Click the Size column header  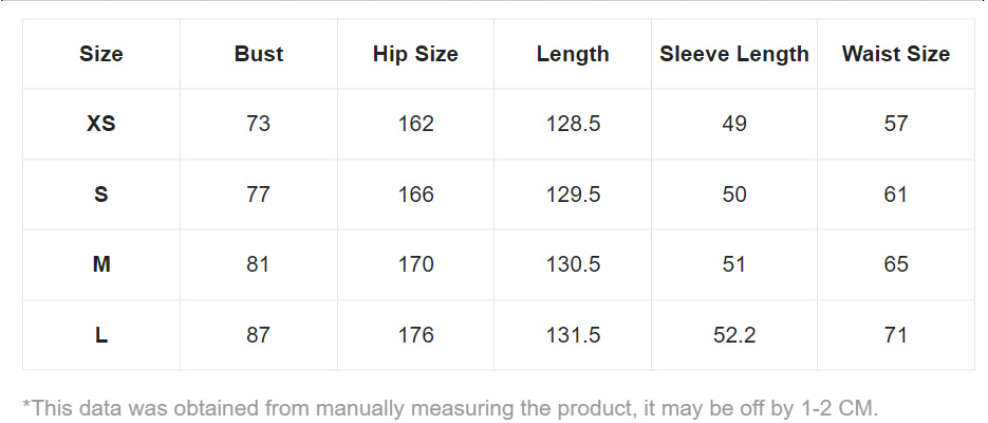click(x=101, y=54)
